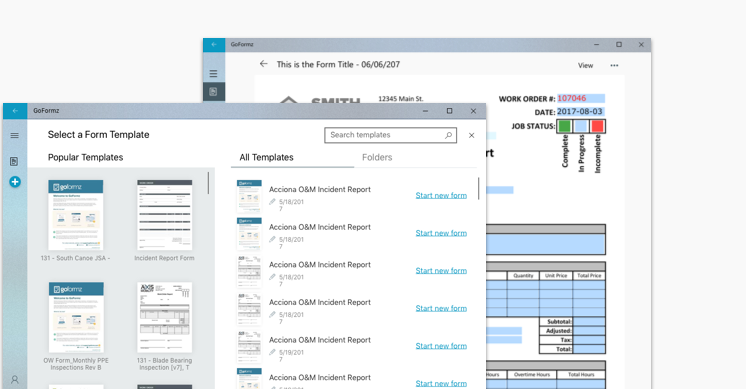The height and width of the screenshot is (389, 746).
Task: Select second Acciona O&M Incident Report thumbnail
Action: click(249, 233)
